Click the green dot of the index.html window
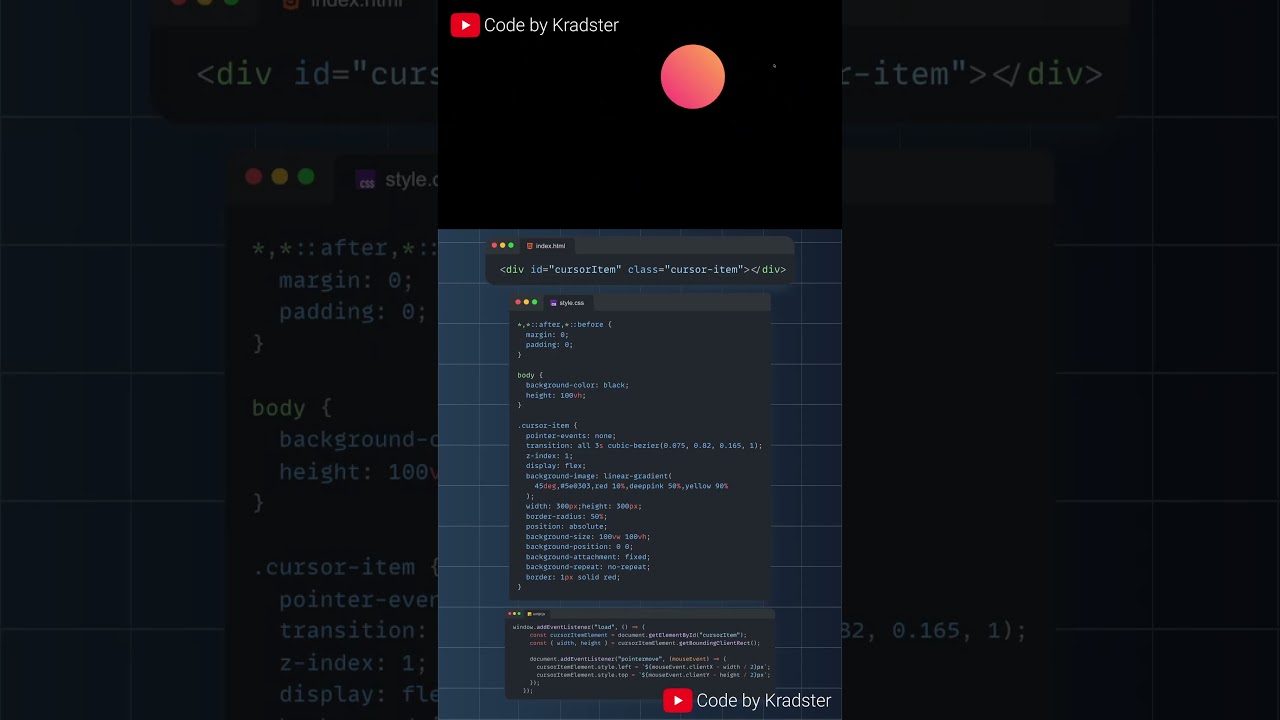This screenshot has width=1280, height=720. [511, 246]
